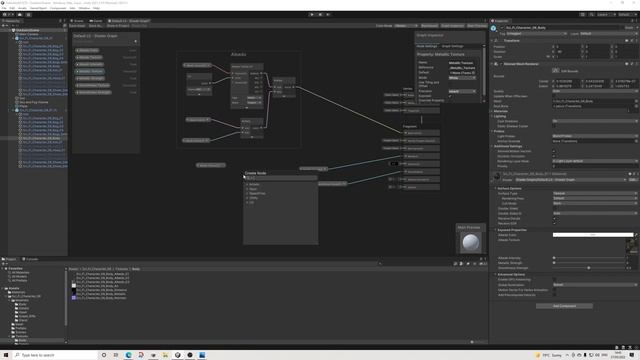
Task: Switch to the Scene tab
Action: [x=77, y=21]
